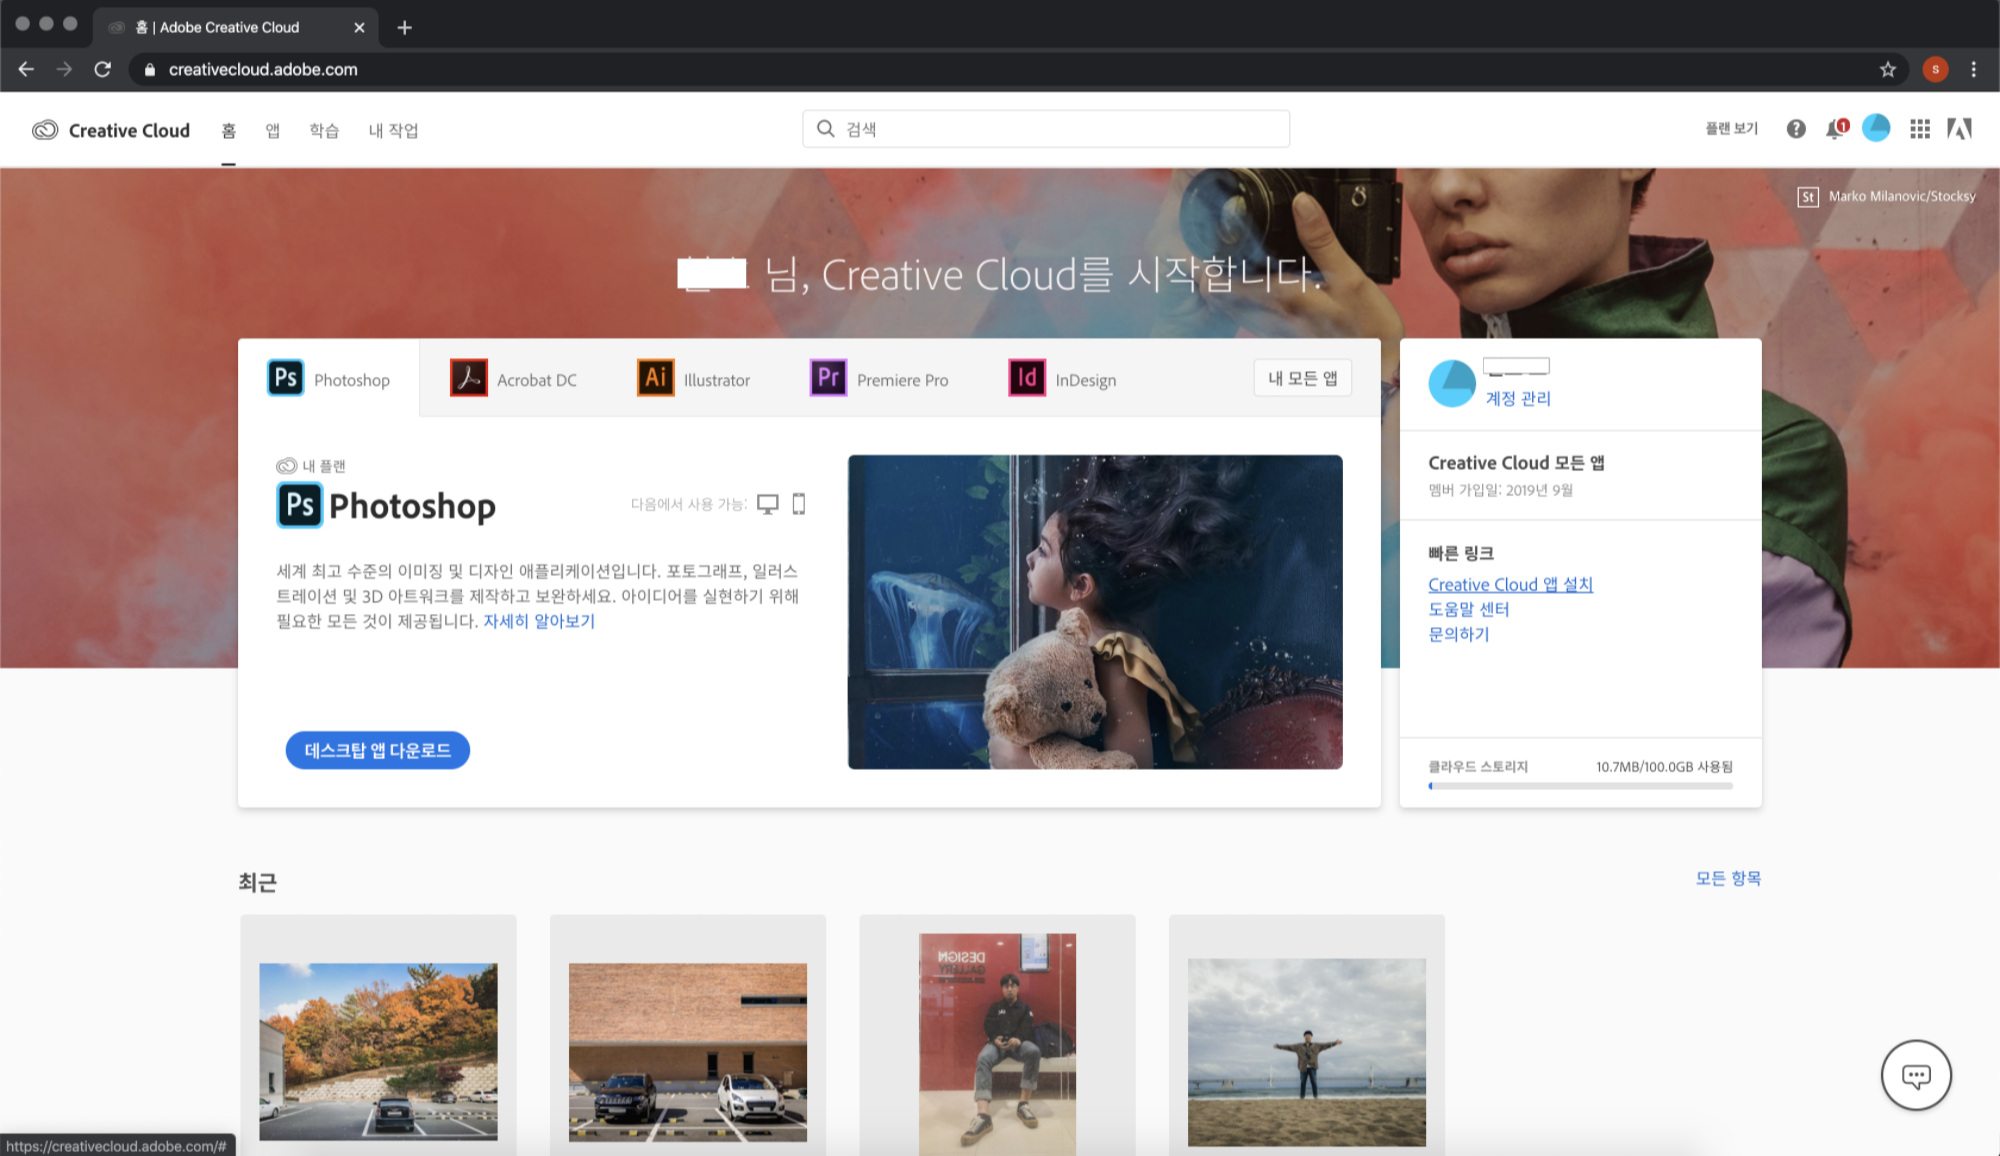Click the 내 모든 앱 button

1303,378
